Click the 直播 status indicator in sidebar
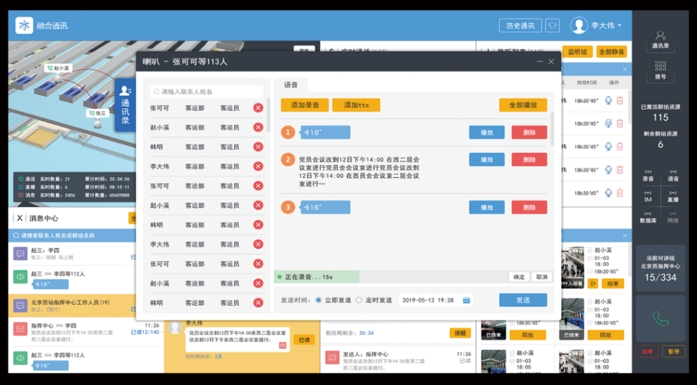The height and width of the screenshot is (385, 697). point(673,196)
